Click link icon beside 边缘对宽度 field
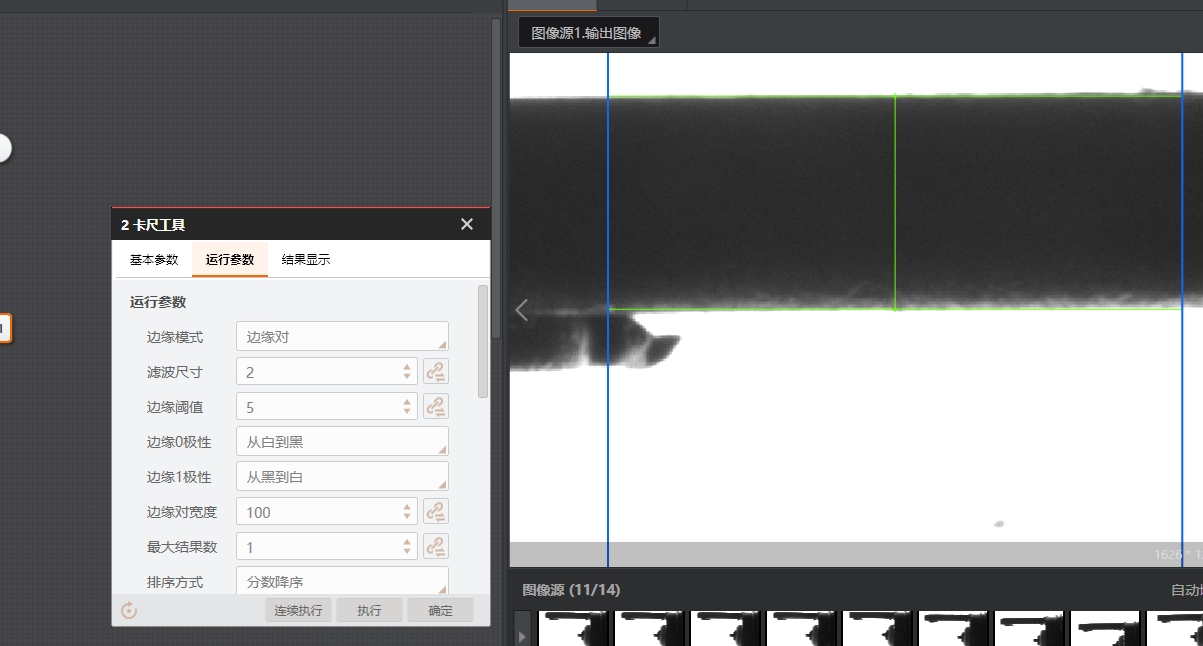Screen dimensions: 1203x646 click(435, 512)
